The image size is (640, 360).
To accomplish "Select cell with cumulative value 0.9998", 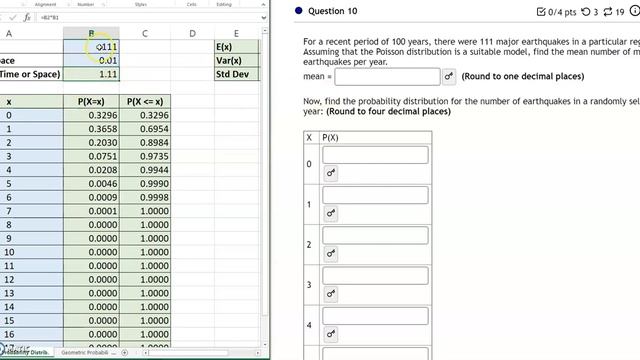I will (x=145, y=198).
